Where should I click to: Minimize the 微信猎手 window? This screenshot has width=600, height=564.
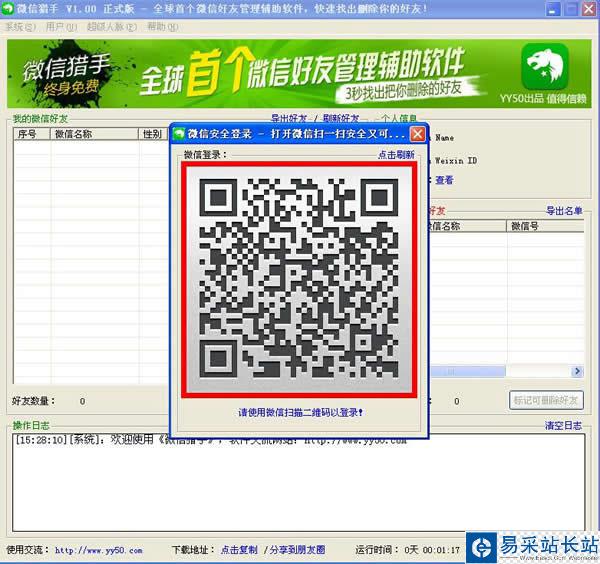[x=552, y=9]
